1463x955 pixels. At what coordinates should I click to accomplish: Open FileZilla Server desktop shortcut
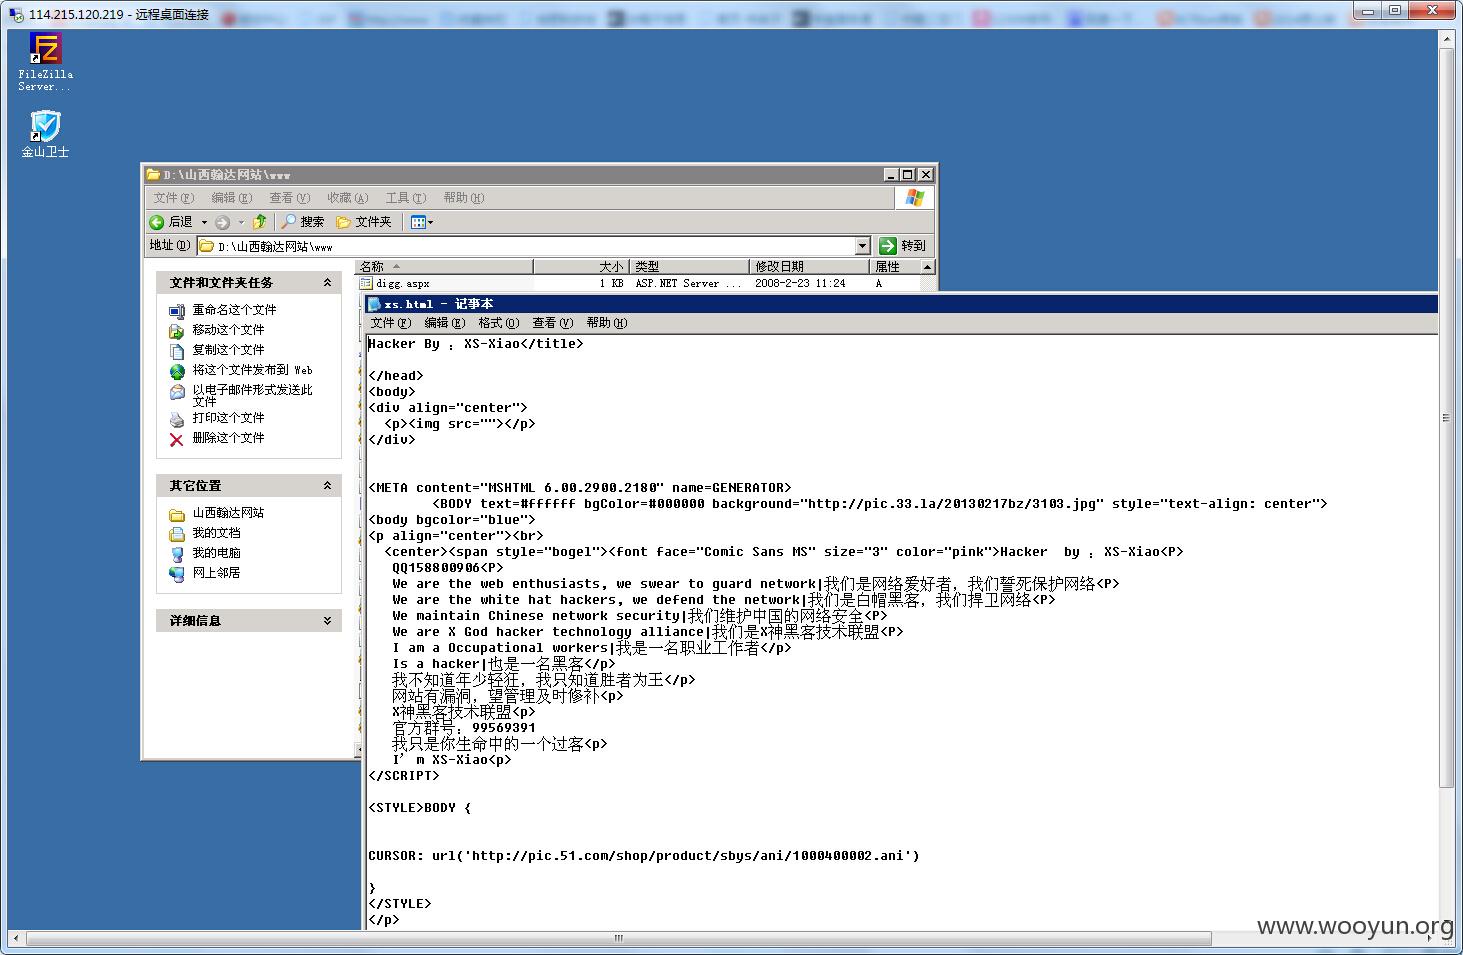pos(45,62)
